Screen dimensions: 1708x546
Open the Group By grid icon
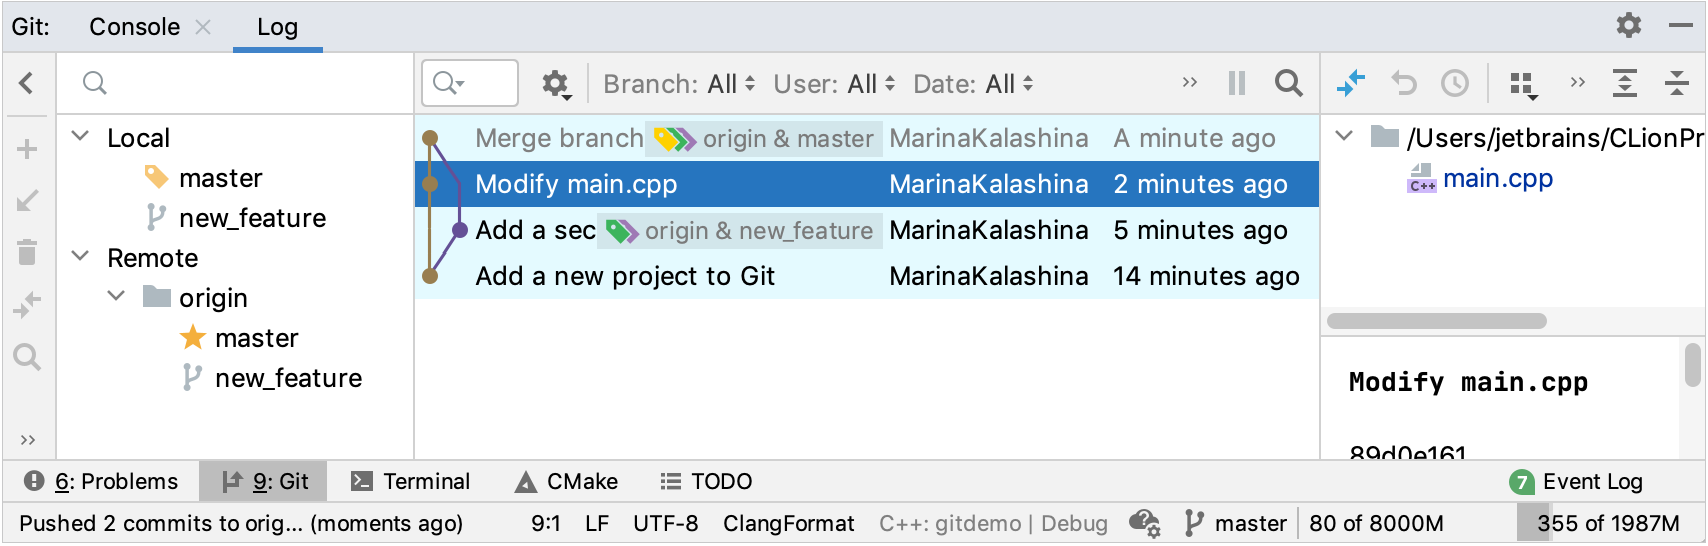(x=1523, y=84)
